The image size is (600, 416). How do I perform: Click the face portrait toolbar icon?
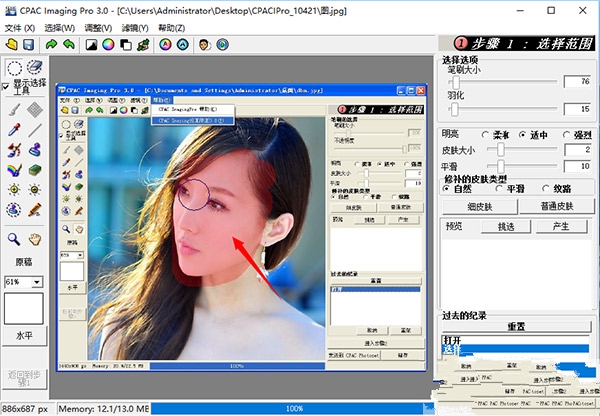(x=205, y=45)
